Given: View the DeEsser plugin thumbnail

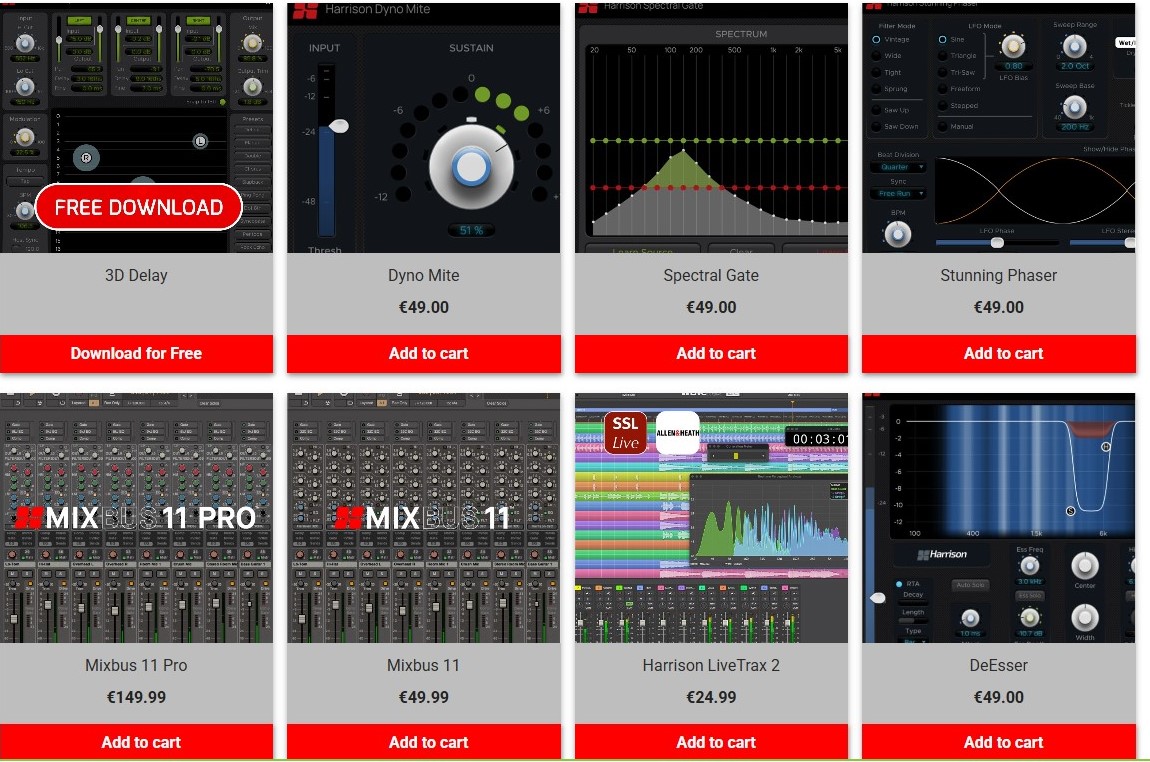Looking at the screenshot, I should [x=999, y=518].
